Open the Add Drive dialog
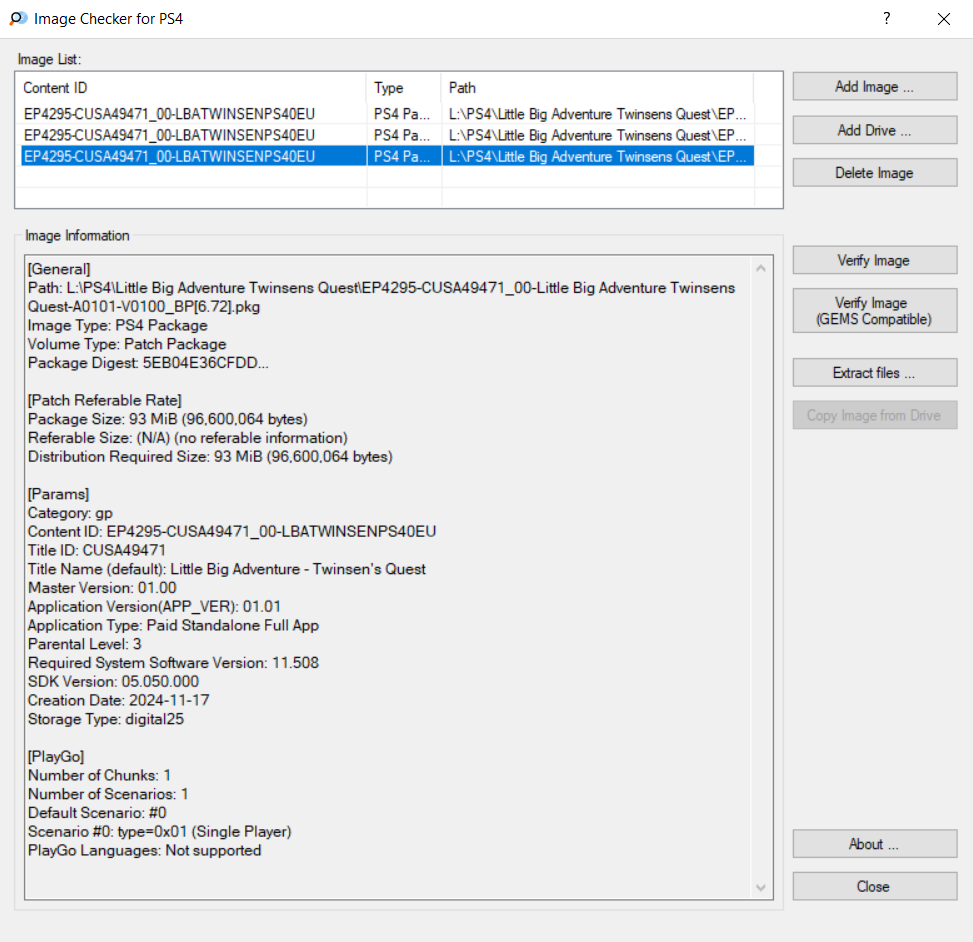This screenshot has width=973, height=942. tap(874, 130)
